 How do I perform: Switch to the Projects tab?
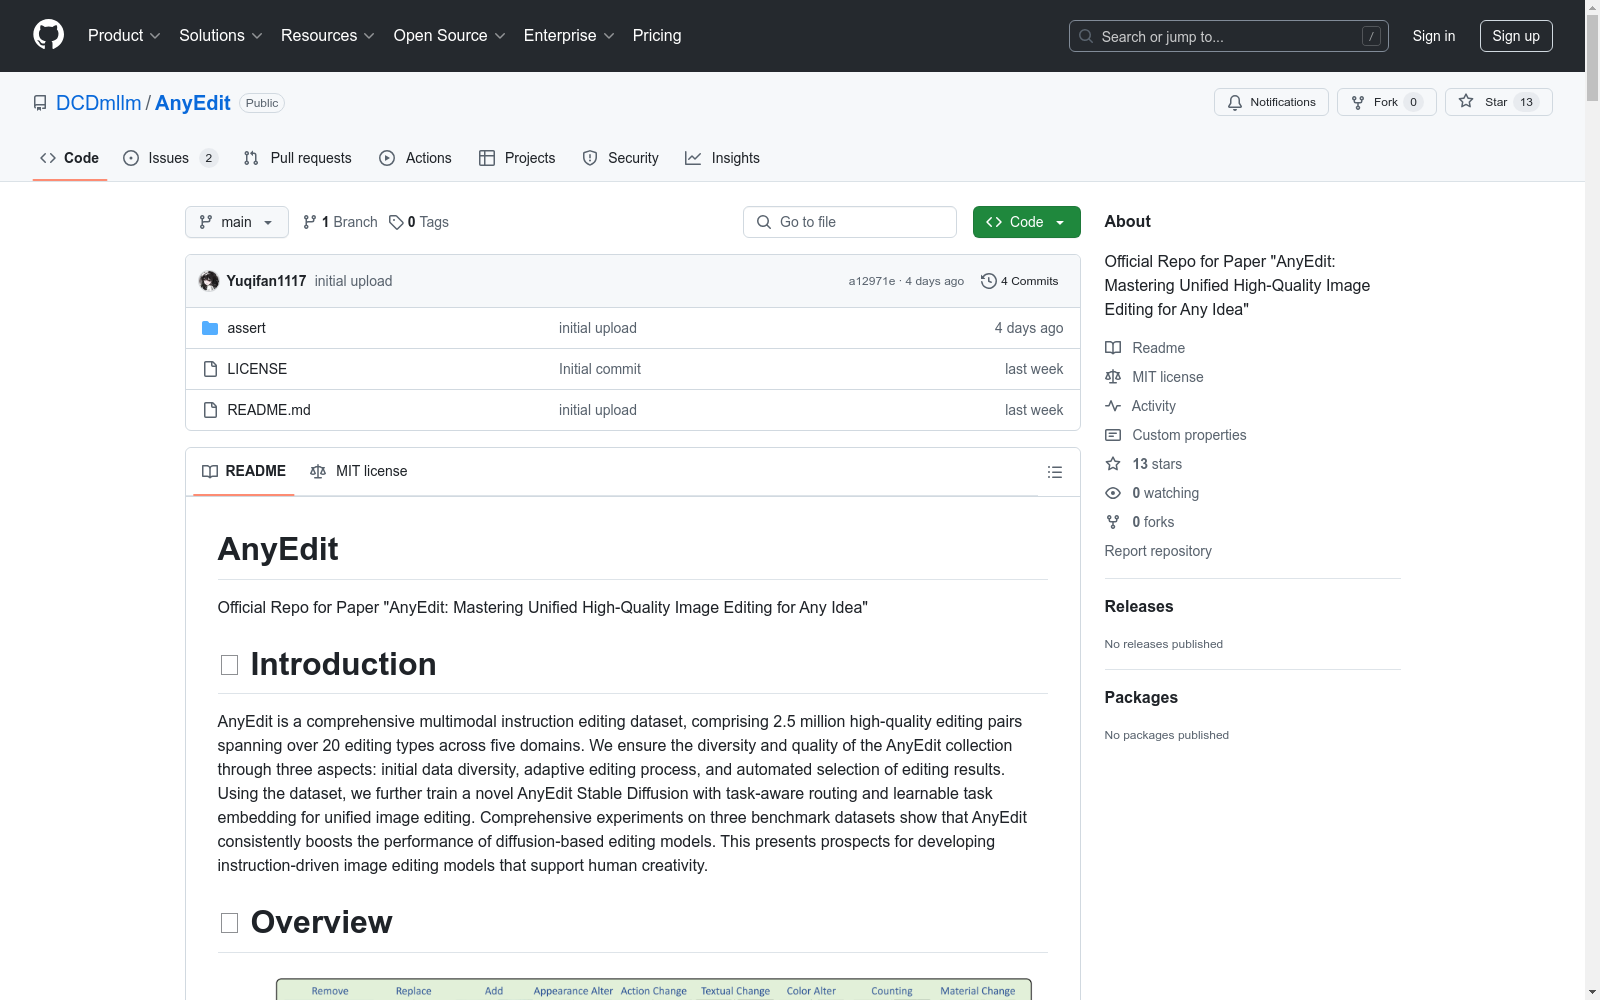coord(517,158)
